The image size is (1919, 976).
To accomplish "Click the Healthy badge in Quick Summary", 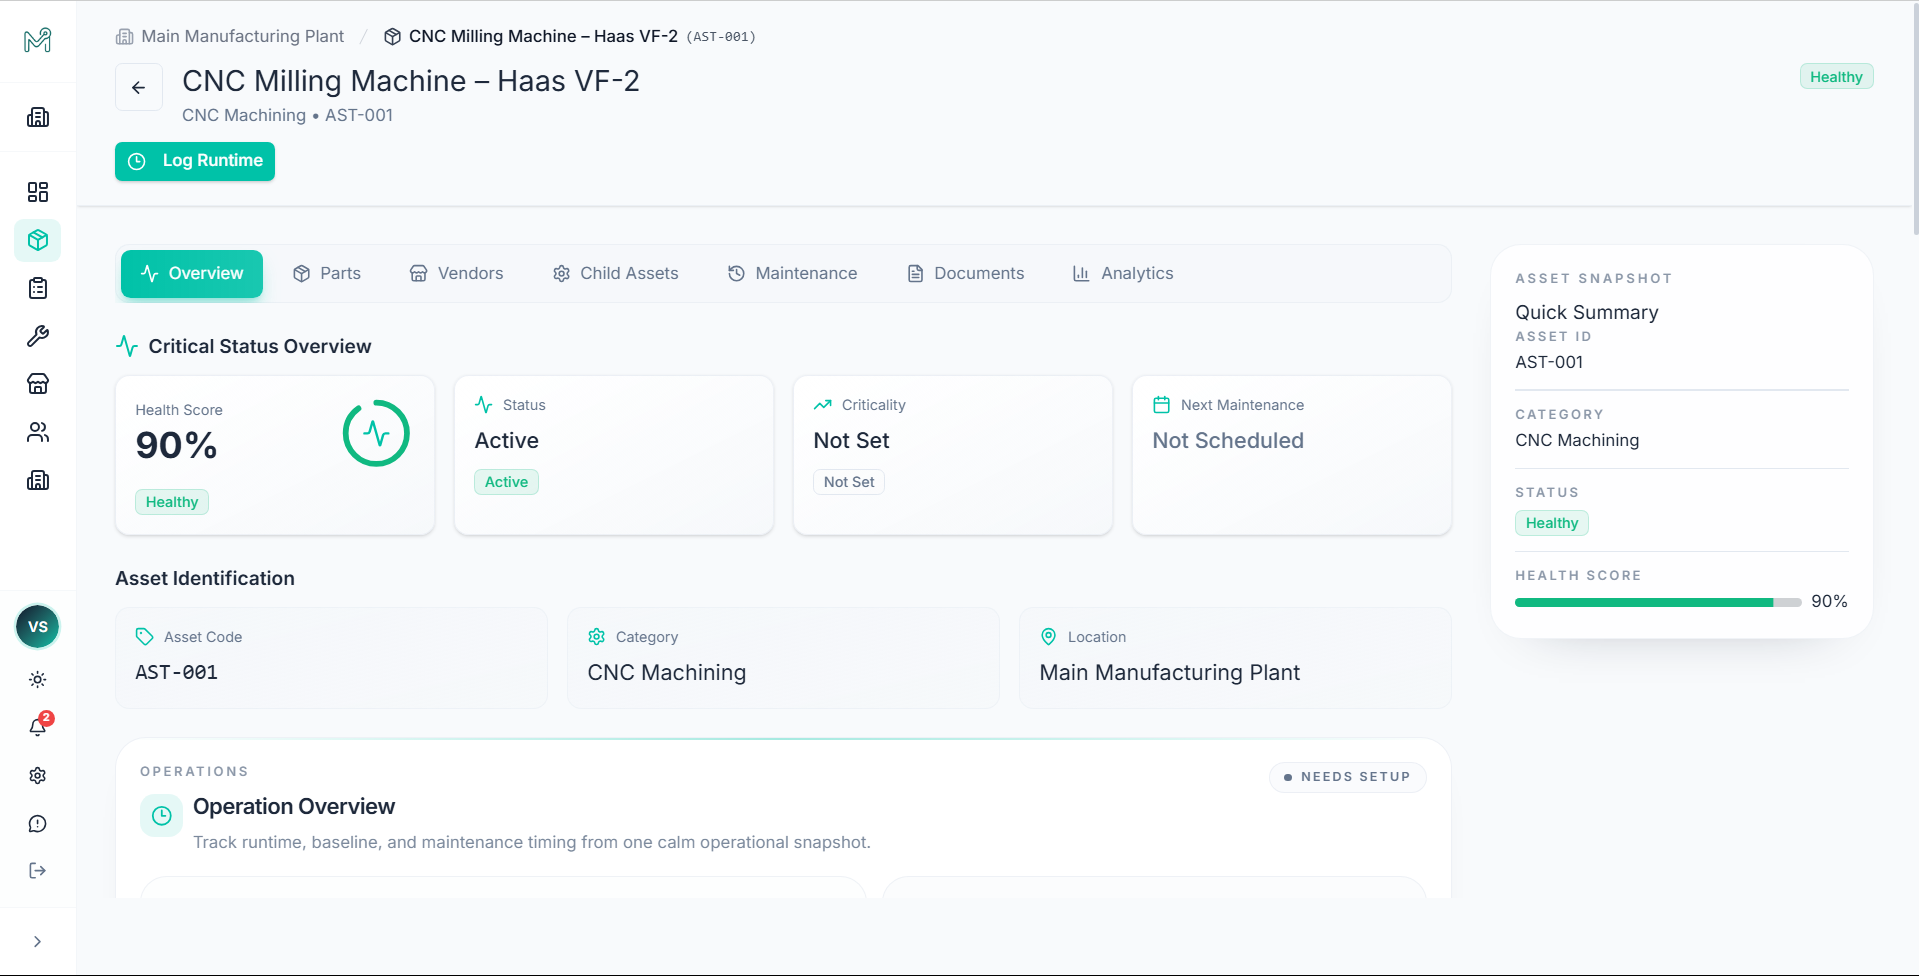I will coord(1552,523).
